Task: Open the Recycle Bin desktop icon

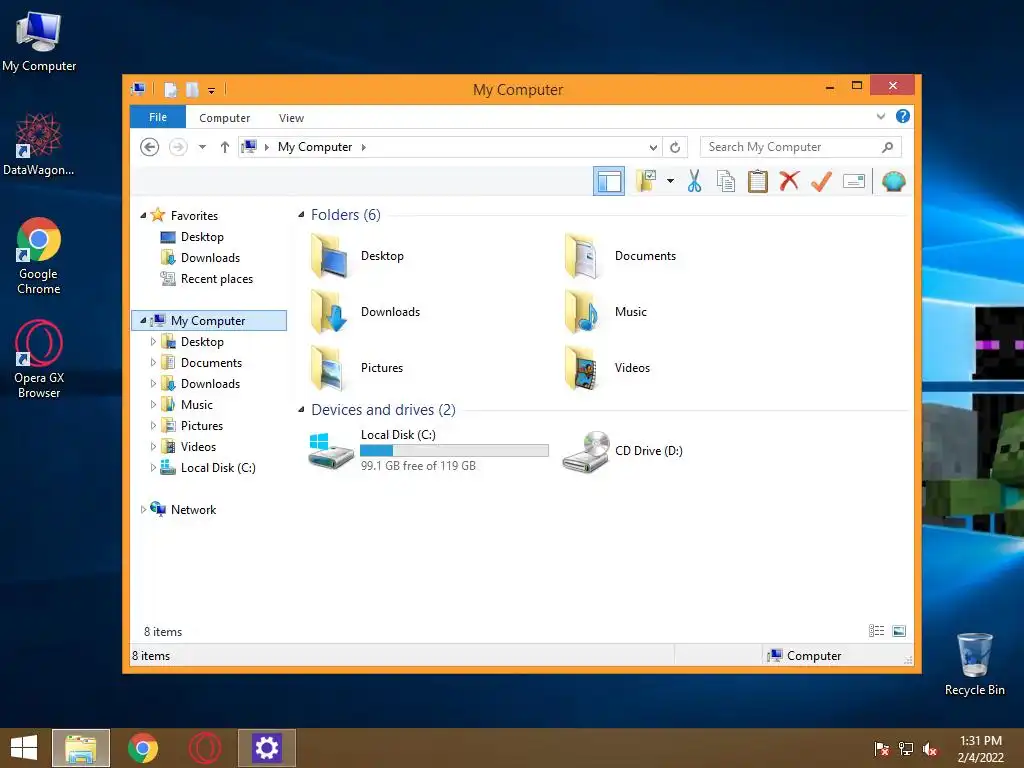Action: (x=974, y=664)
